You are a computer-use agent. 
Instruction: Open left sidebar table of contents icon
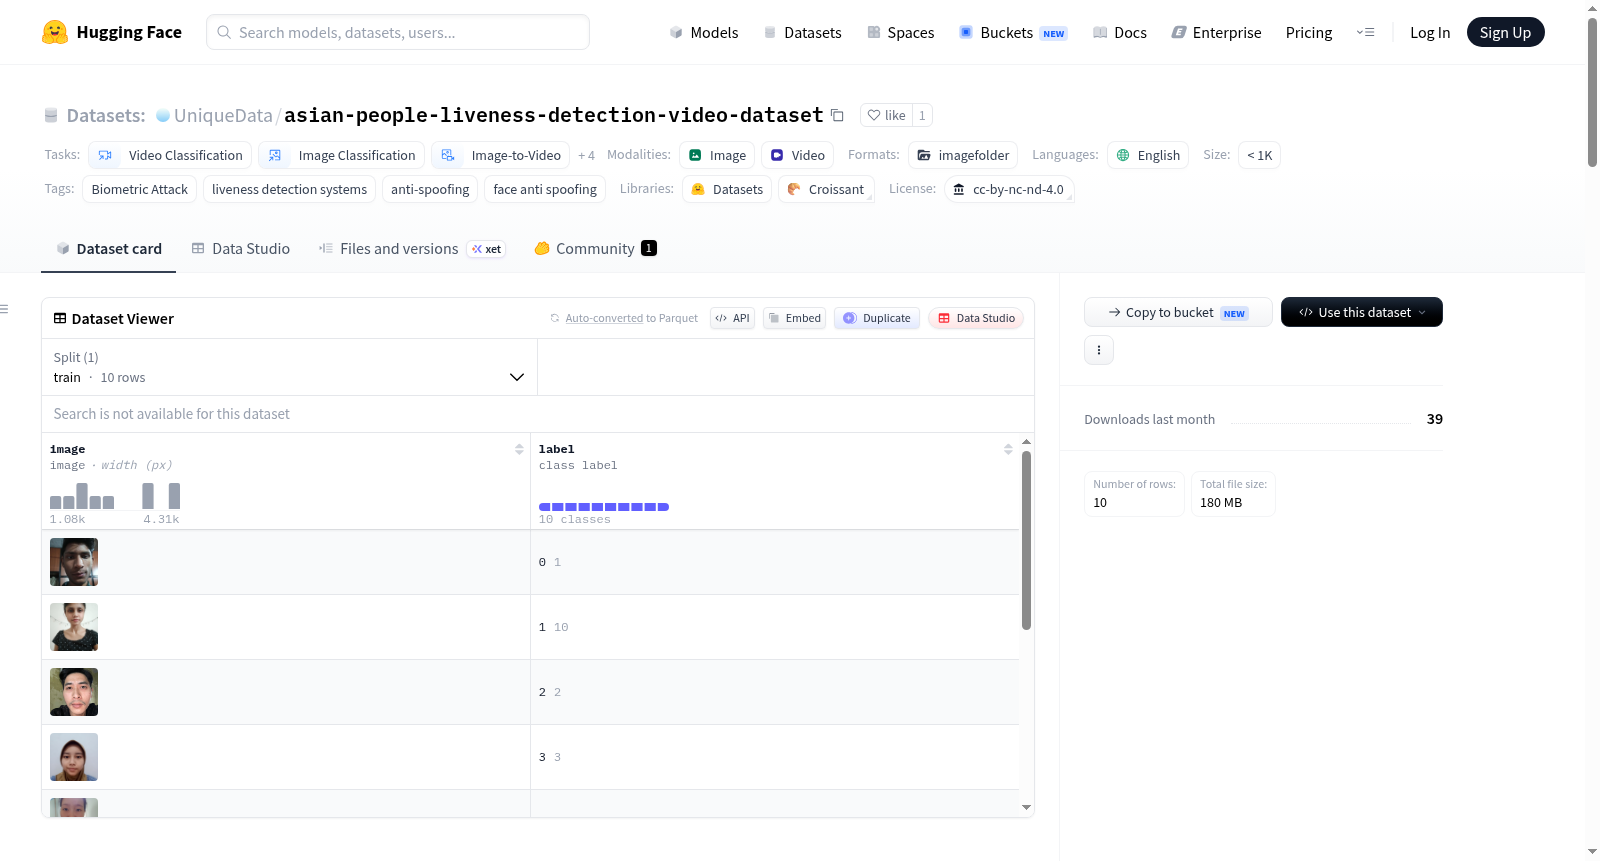tap(5, 309)
